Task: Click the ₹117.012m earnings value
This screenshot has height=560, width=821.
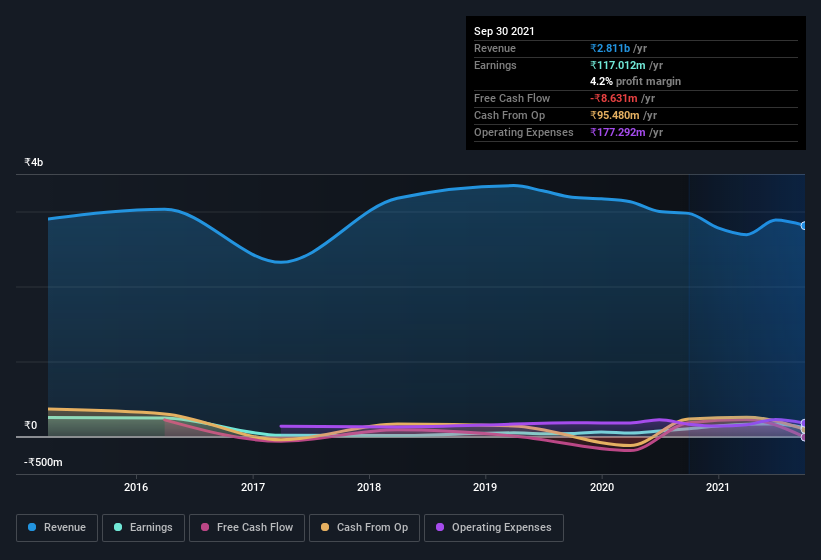Action: 618,65
